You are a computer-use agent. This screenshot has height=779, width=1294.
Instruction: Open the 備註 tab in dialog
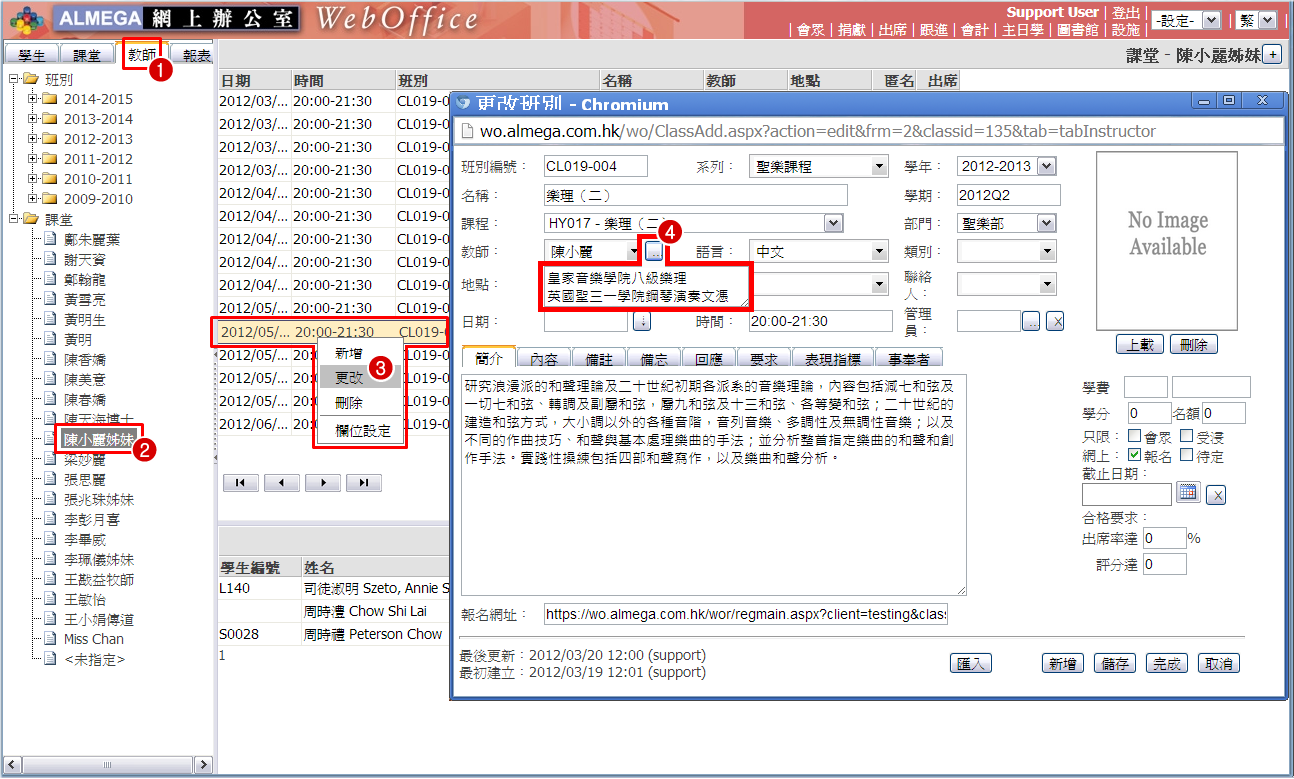[x=599, y=359]
